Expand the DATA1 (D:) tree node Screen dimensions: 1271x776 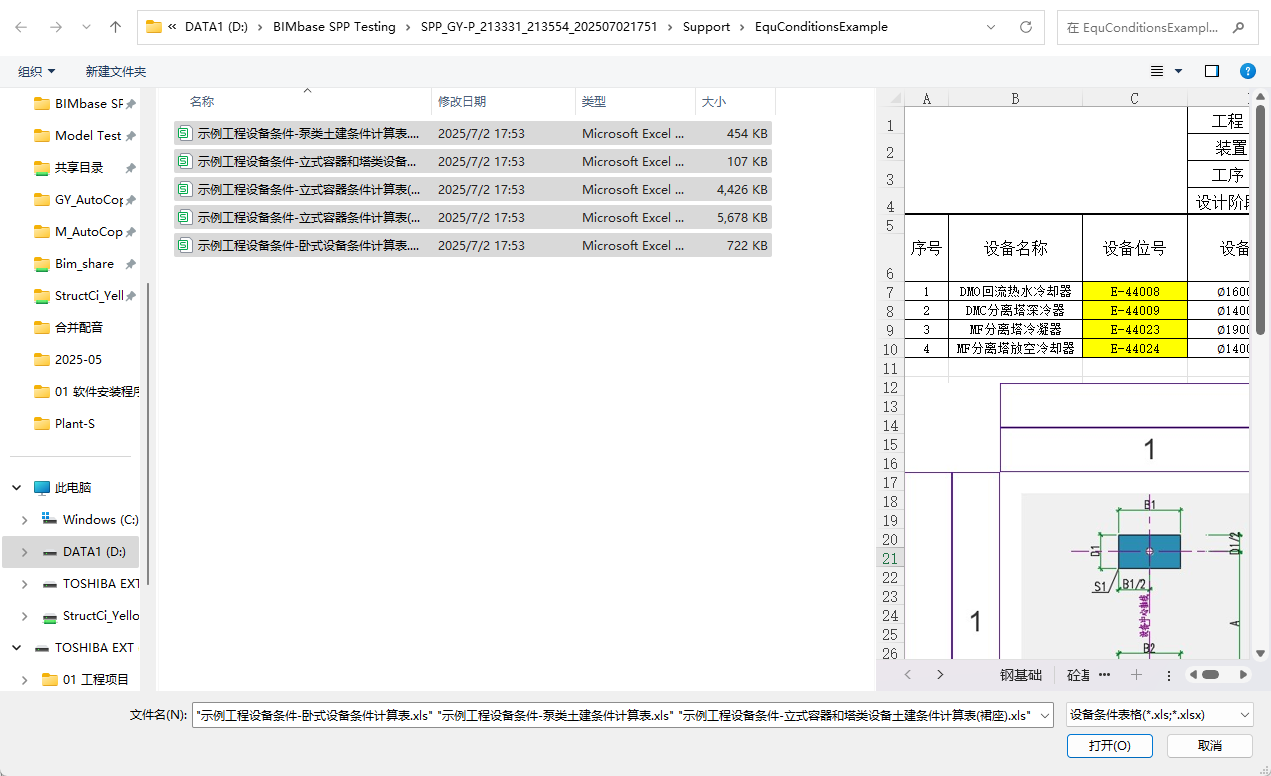click(x=24, y=552)
